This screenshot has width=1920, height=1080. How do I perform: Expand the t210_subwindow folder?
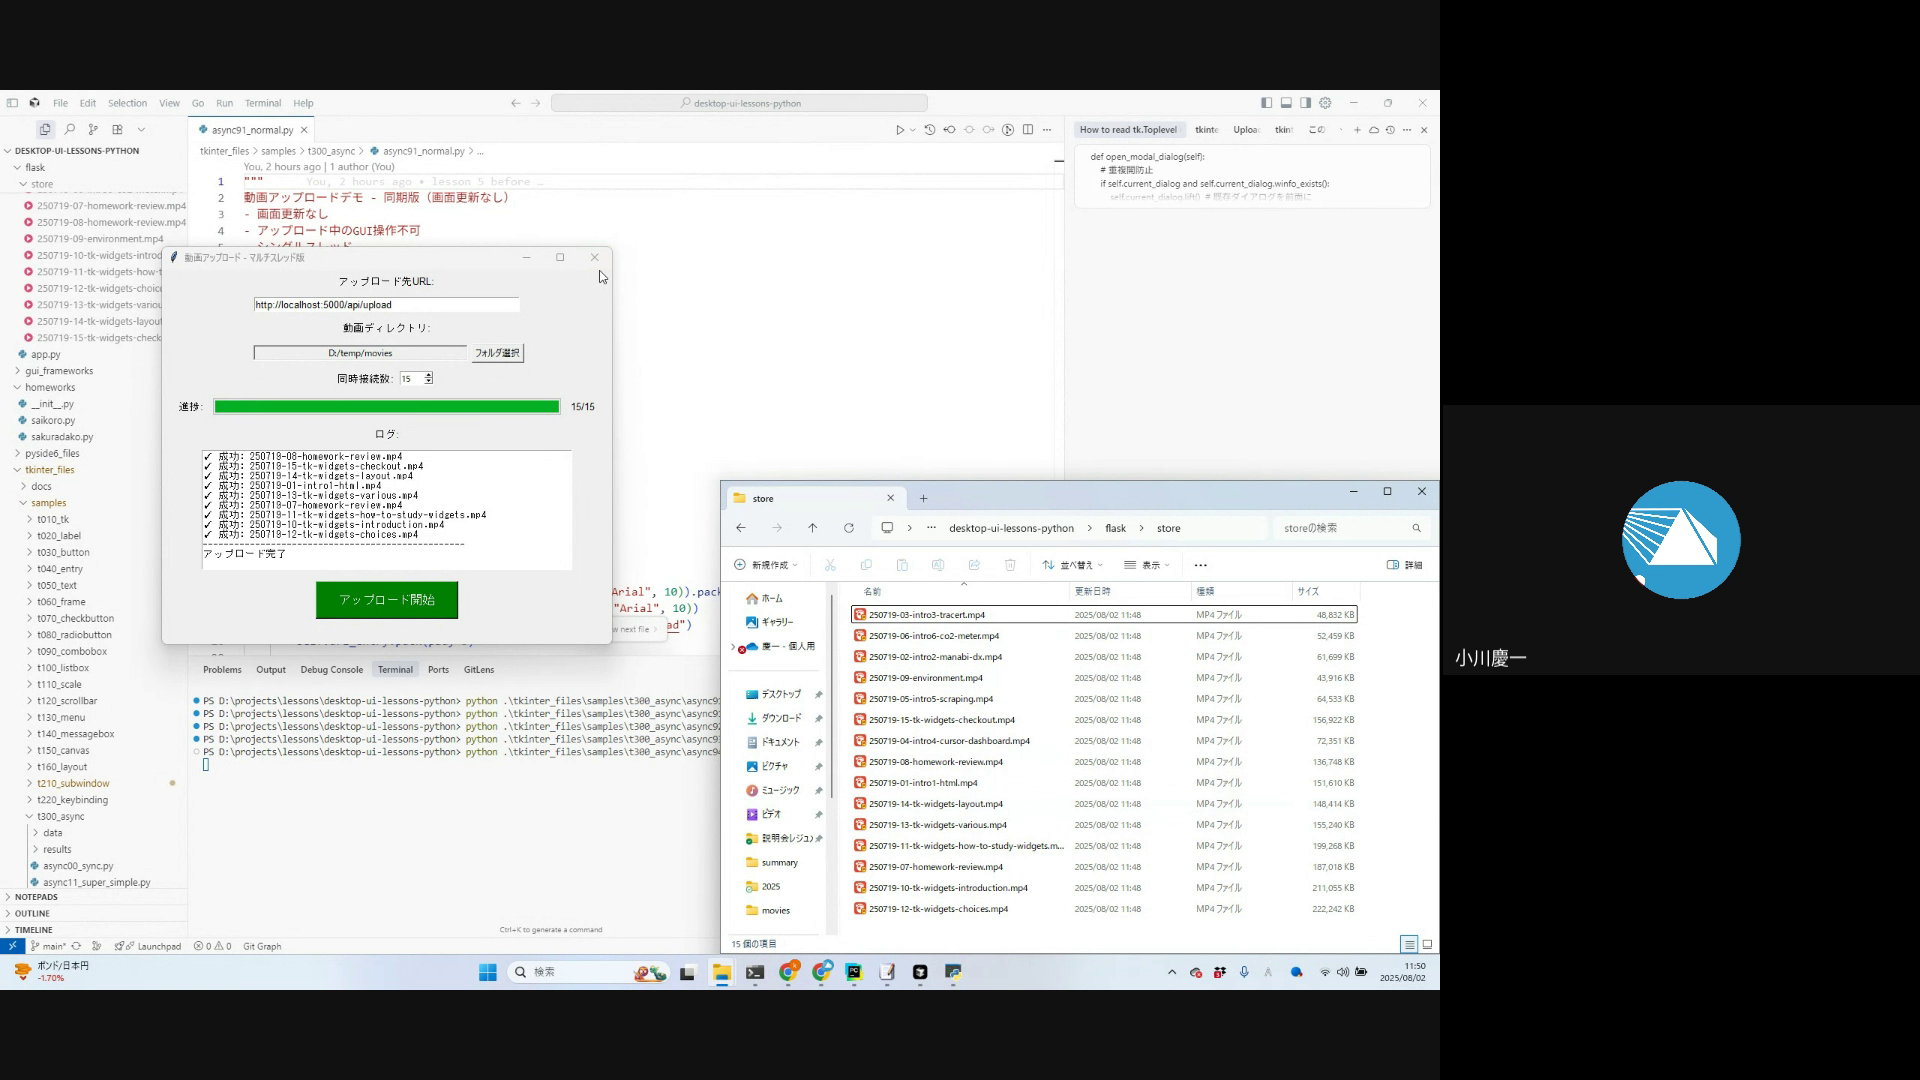[x=73, y=784]
